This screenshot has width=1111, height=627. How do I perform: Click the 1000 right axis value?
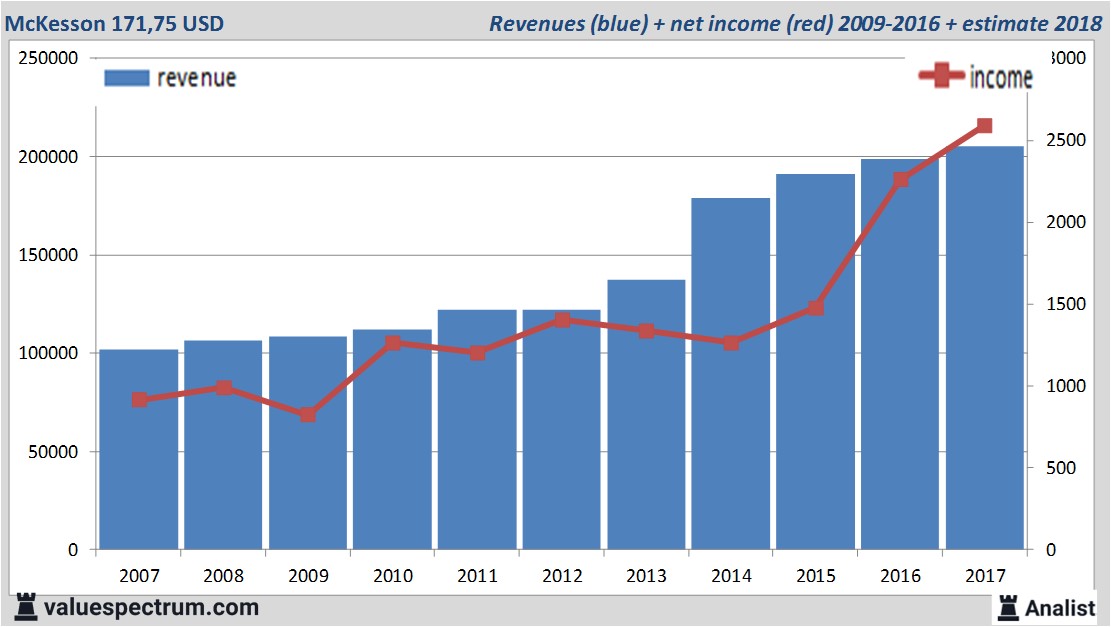click(1066, 386)
